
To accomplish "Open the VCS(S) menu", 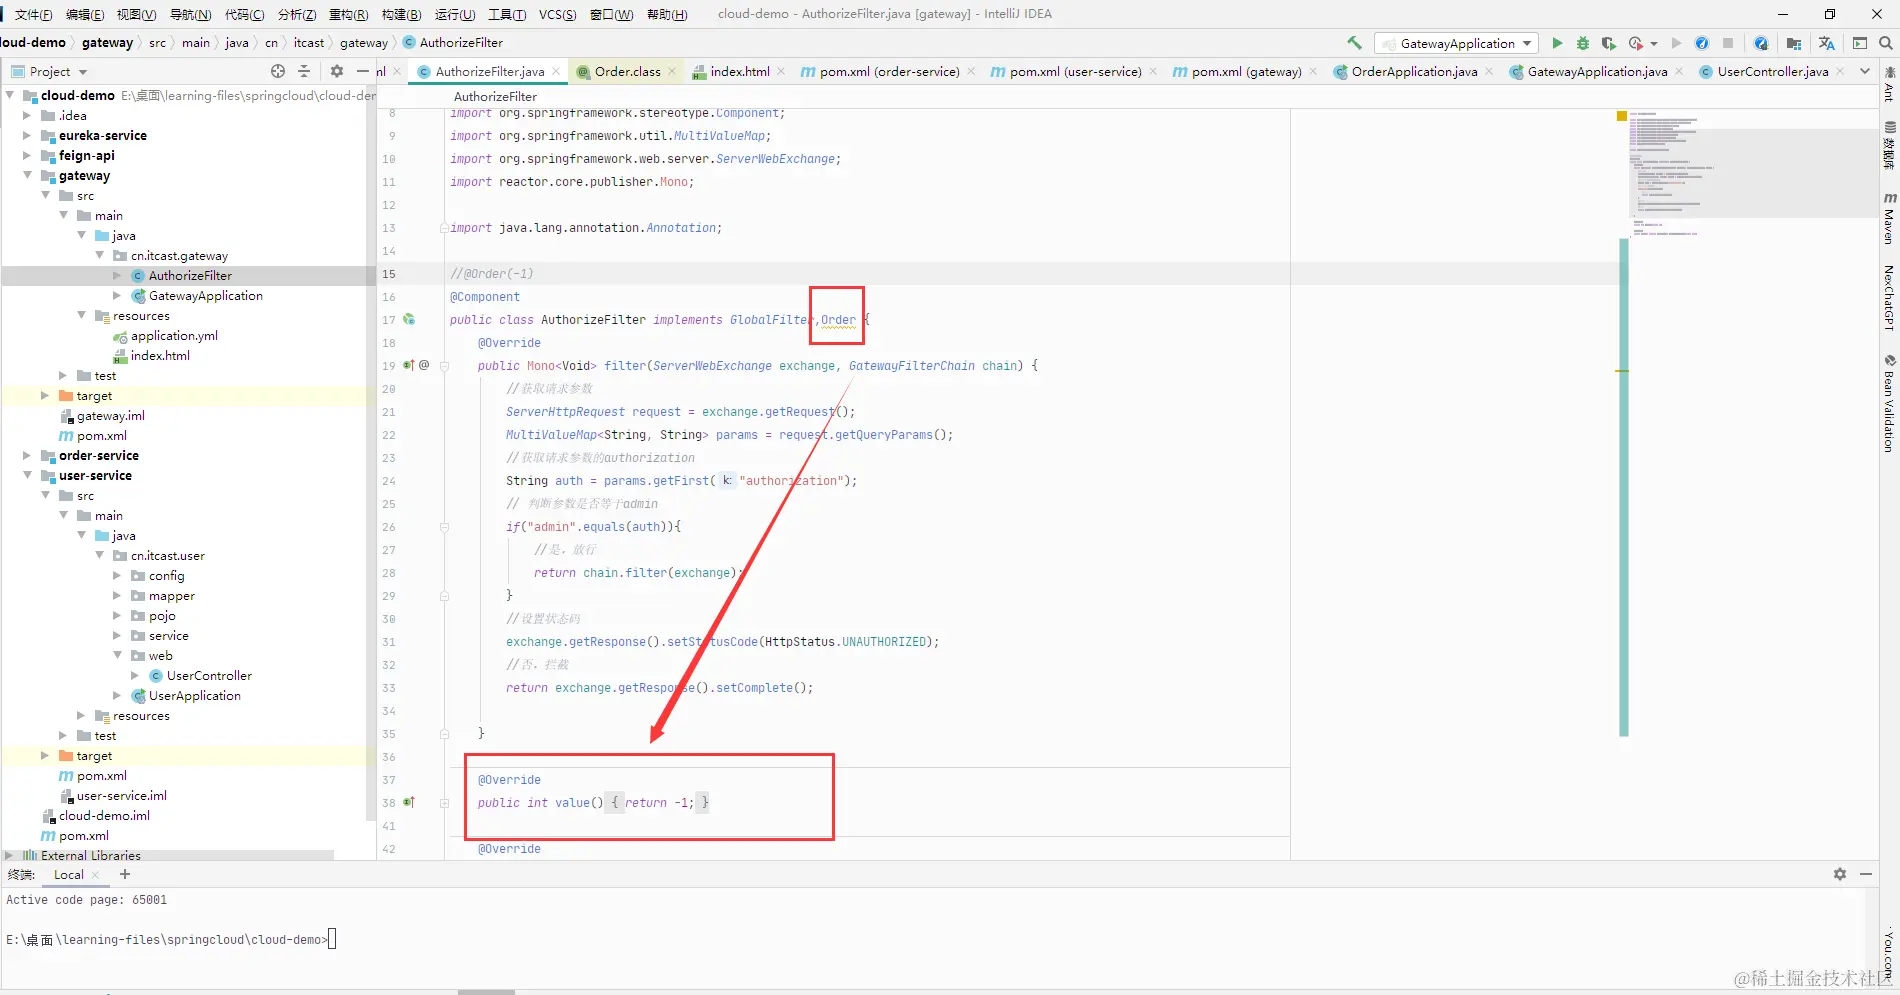I will click(x=558, y=14).
